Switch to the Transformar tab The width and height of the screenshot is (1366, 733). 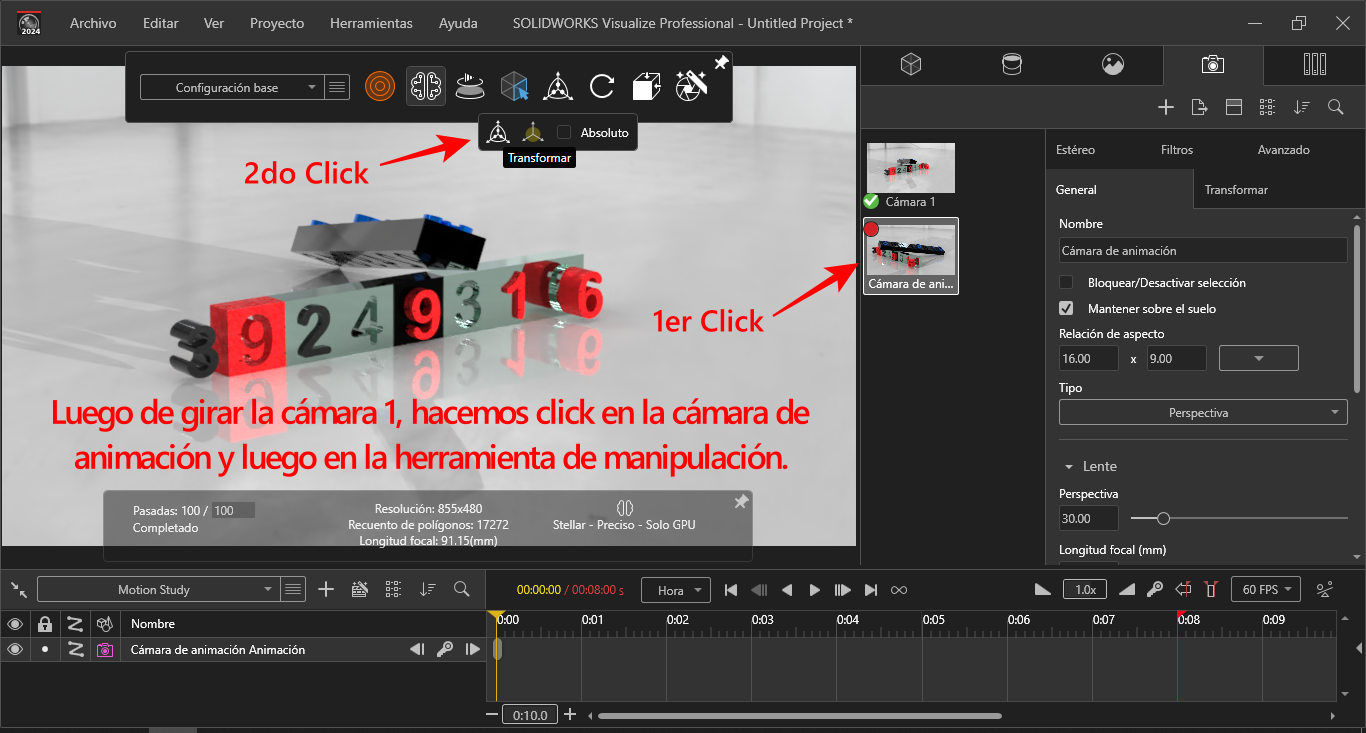click(x=1236, y=189)
